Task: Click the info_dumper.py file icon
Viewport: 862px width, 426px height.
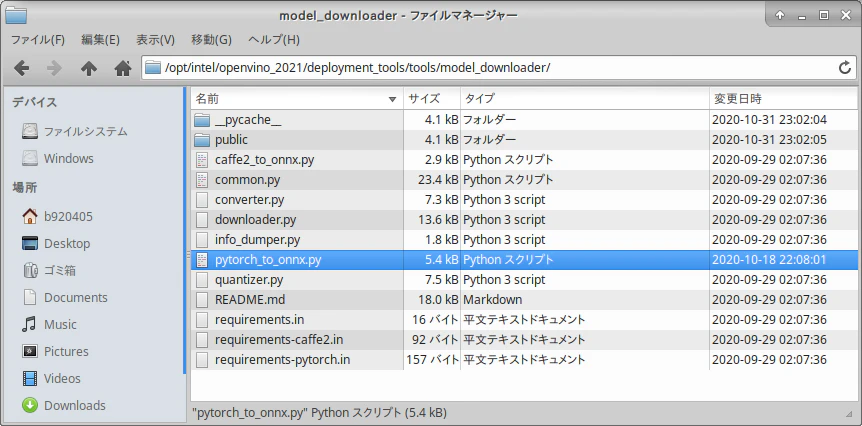Action: point(202,240)
